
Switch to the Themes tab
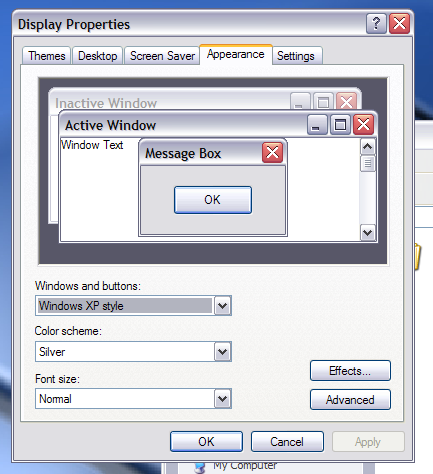(47, 56)
